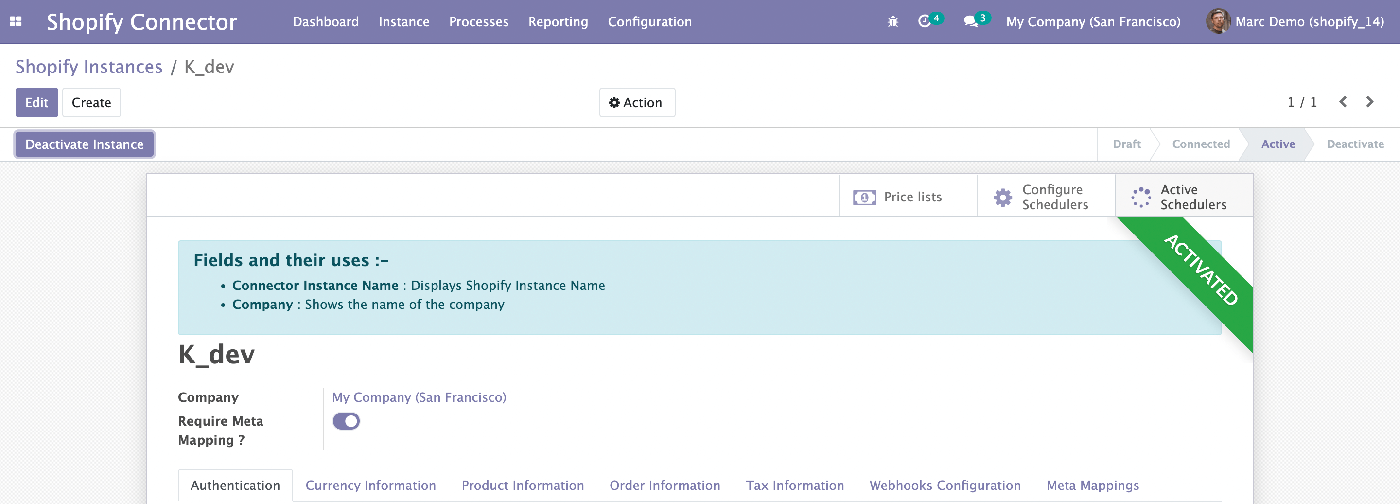The height and width of the screenshot is (504, 1400).
Task: Select the Active status stage
Action: 1278,144
